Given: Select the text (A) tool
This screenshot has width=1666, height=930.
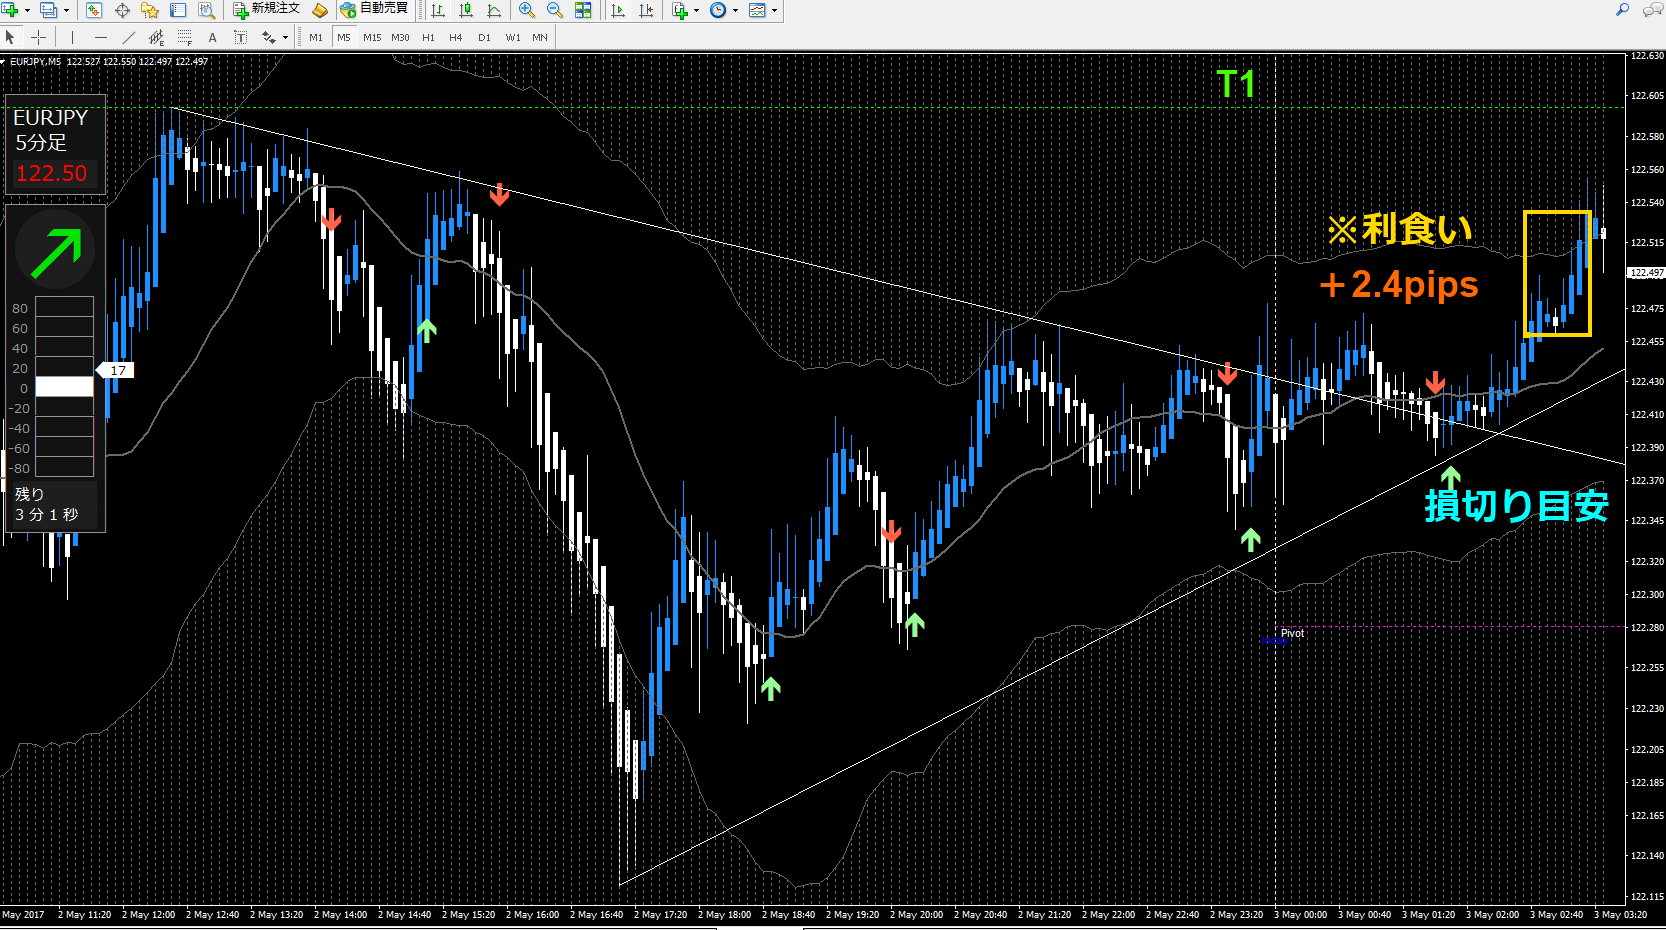Looking at the screenshot, I should [212, 37].
